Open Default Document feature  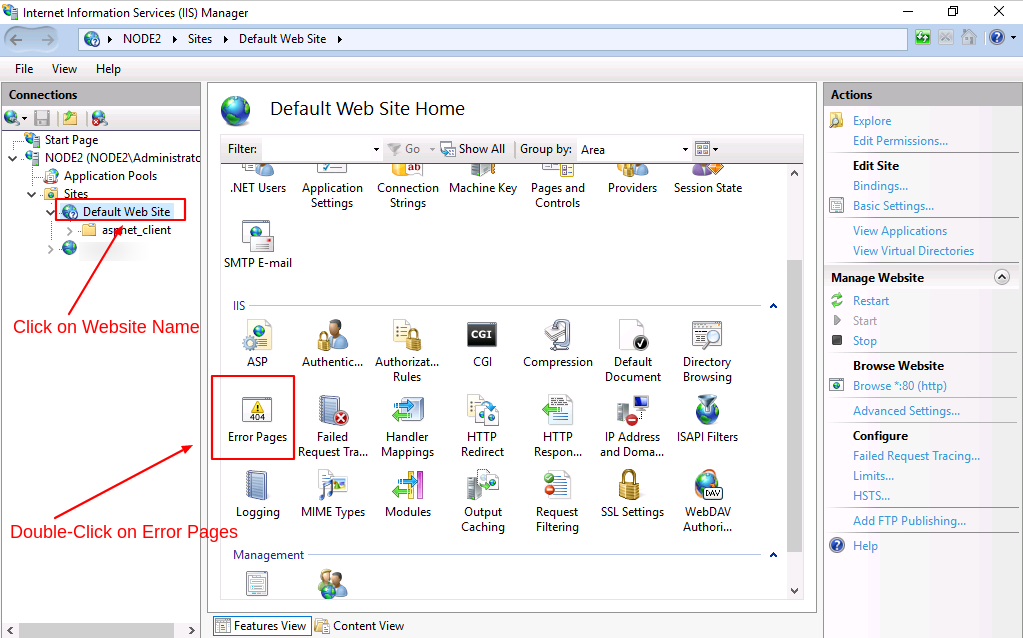click(632, 351)
